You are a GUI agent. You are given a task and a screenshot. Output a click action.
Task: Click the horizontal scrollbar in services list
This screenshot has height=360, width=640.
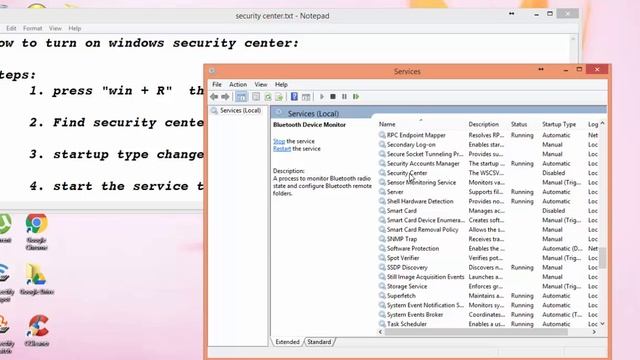(x=476, y=332)
